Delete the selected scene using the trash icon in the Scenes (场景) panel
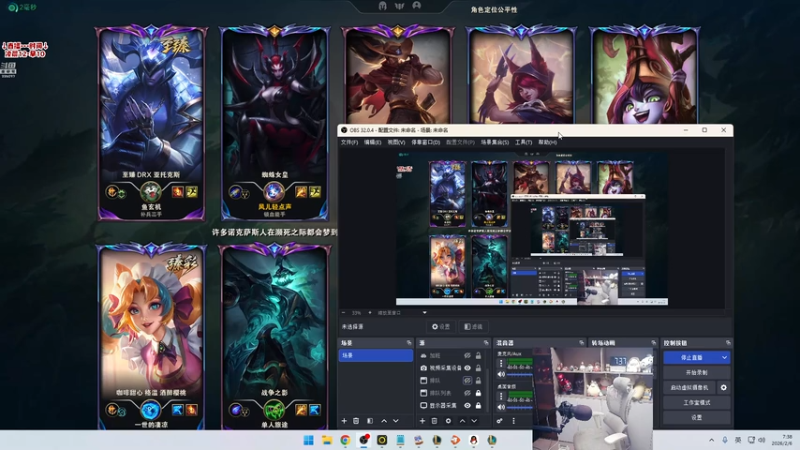This screenshot has width=800, height=450. click(356, 421)
